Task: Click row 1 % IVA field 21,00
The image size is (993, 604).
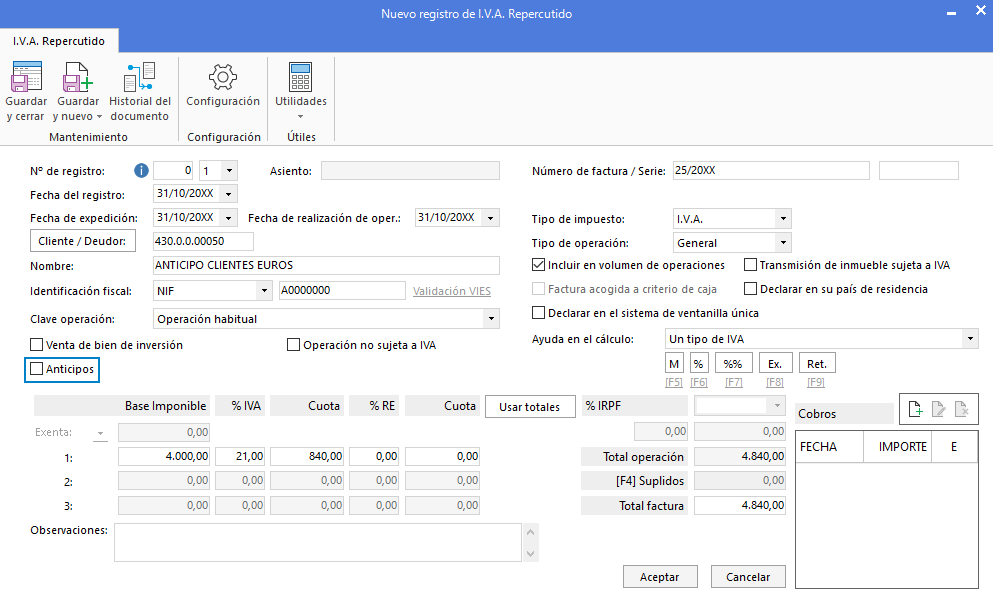Action: point(240,456)
